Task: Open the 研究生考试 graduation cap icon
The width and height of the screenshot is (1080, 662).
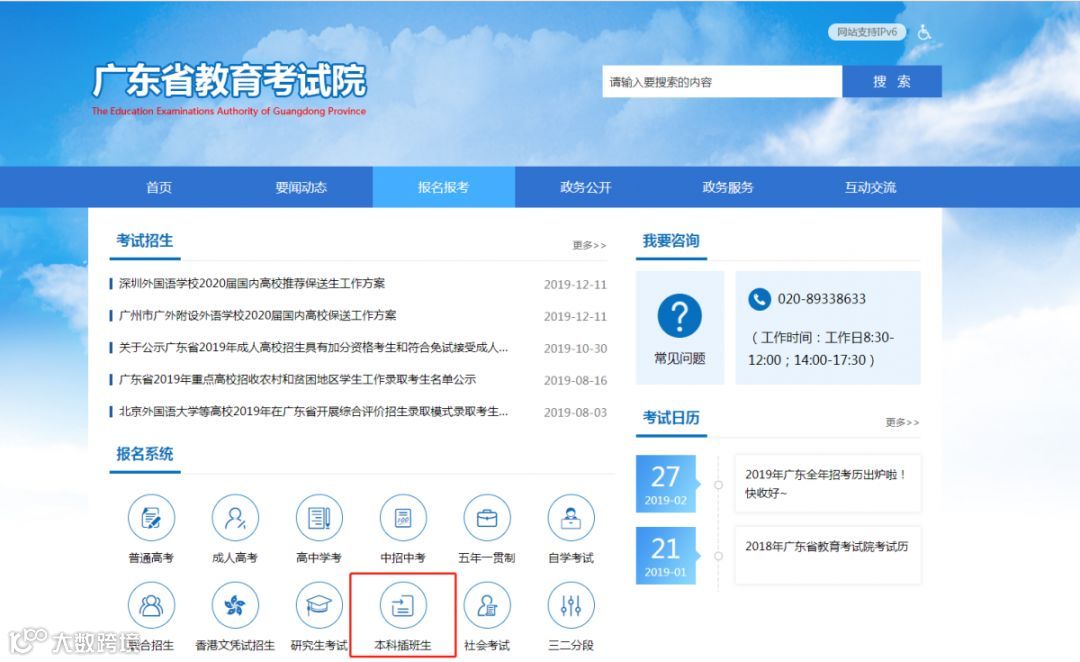Action: [319, 606]
